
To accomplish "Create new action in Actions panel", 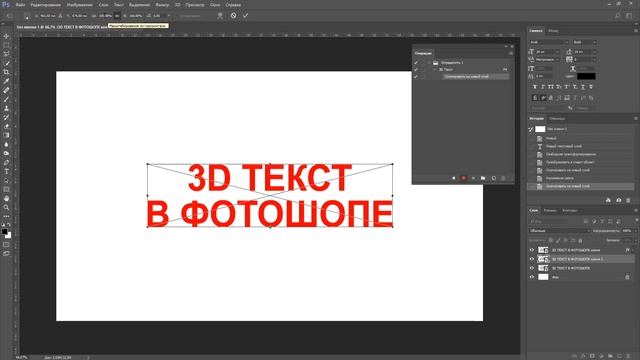I will pyautogui.click(x=493, y=178).
